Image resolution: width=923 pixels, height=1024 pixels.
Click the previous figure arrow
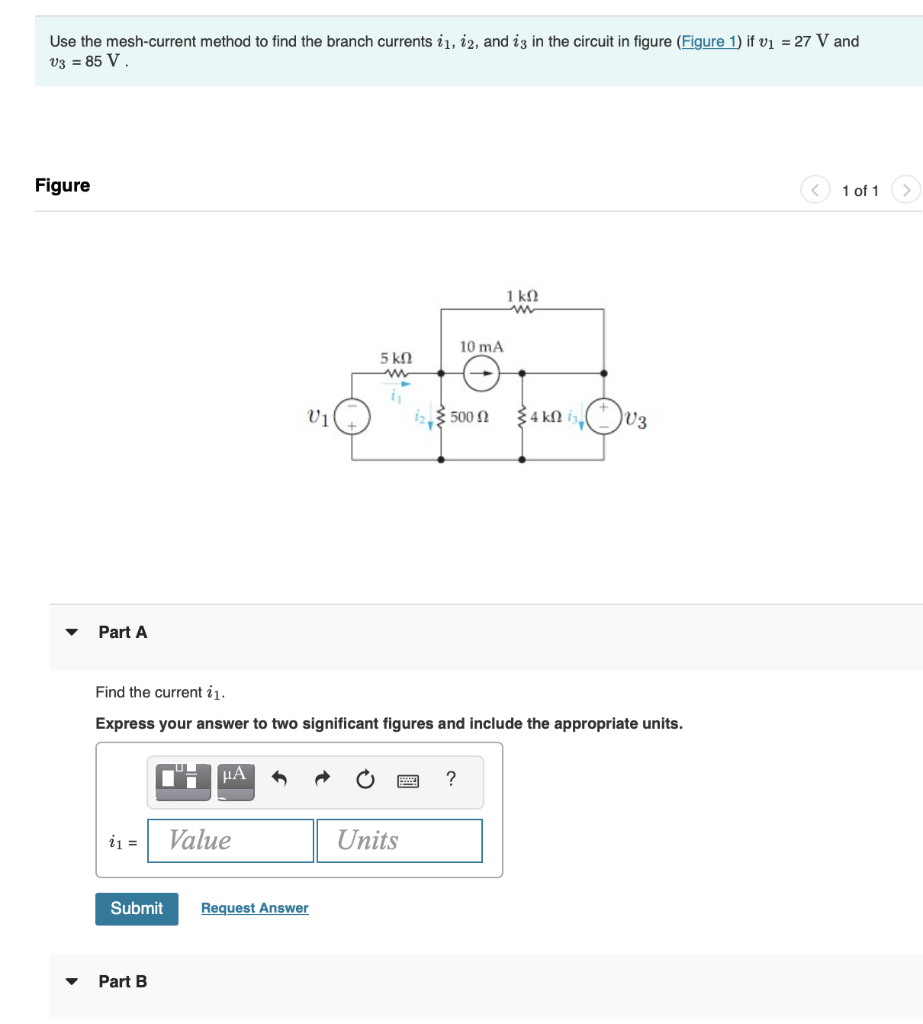815,189
